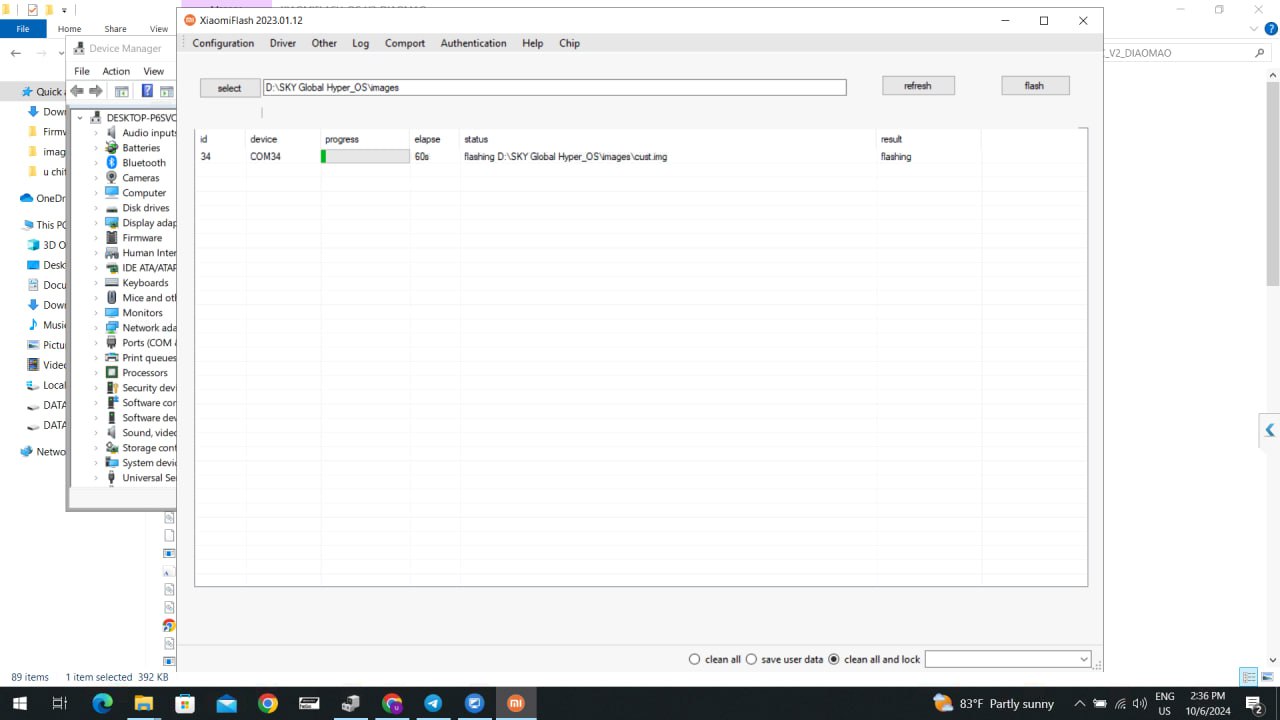Open Telegram from the taskbar
This screenshot has height=720, width=1280.
433,704
